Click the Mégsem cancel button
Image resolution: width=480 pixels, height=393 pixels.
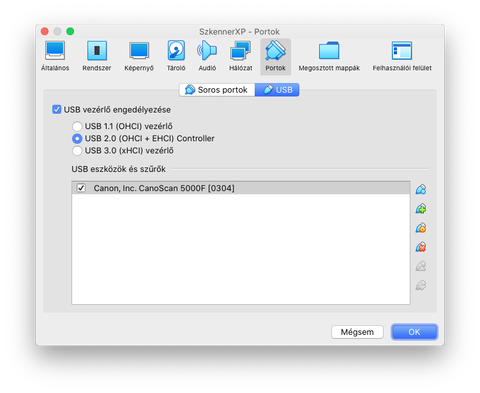(357, 332)
